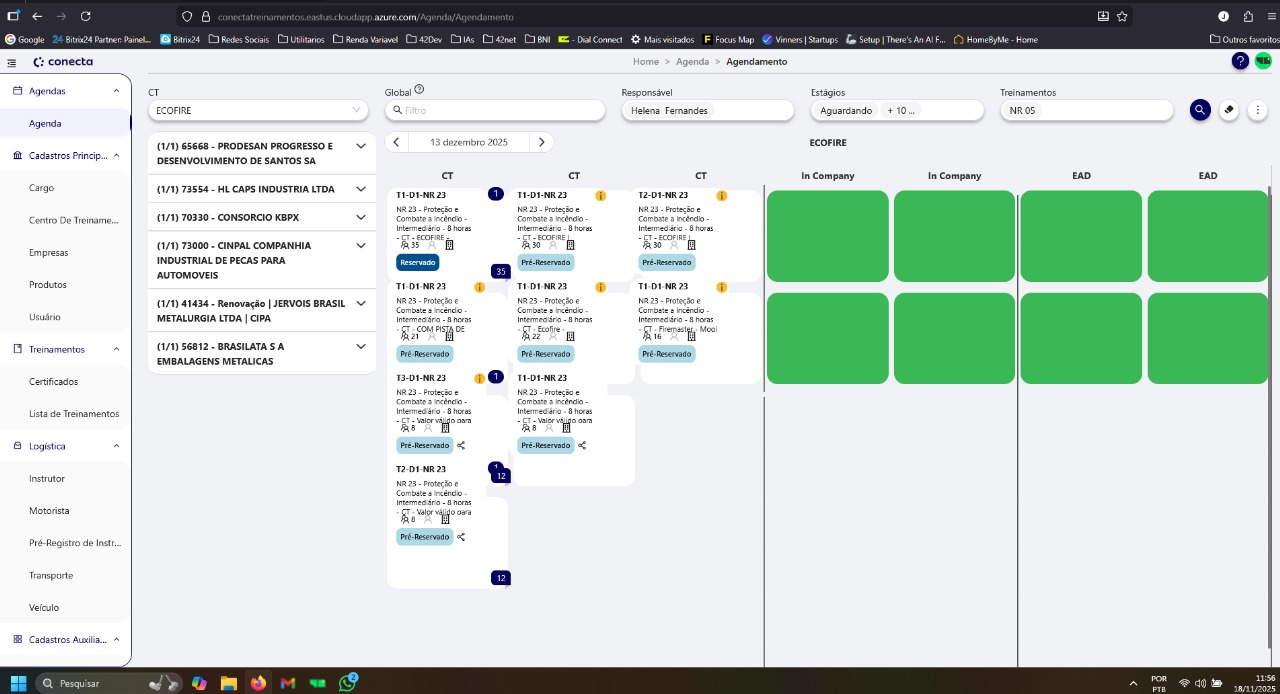
Task: Click the info icon next to Global label
Action: click(x=419, y=90)
